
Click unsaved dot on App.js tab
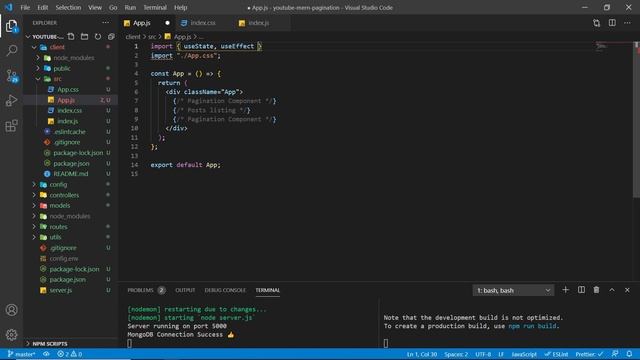click(x=167, y=23)
